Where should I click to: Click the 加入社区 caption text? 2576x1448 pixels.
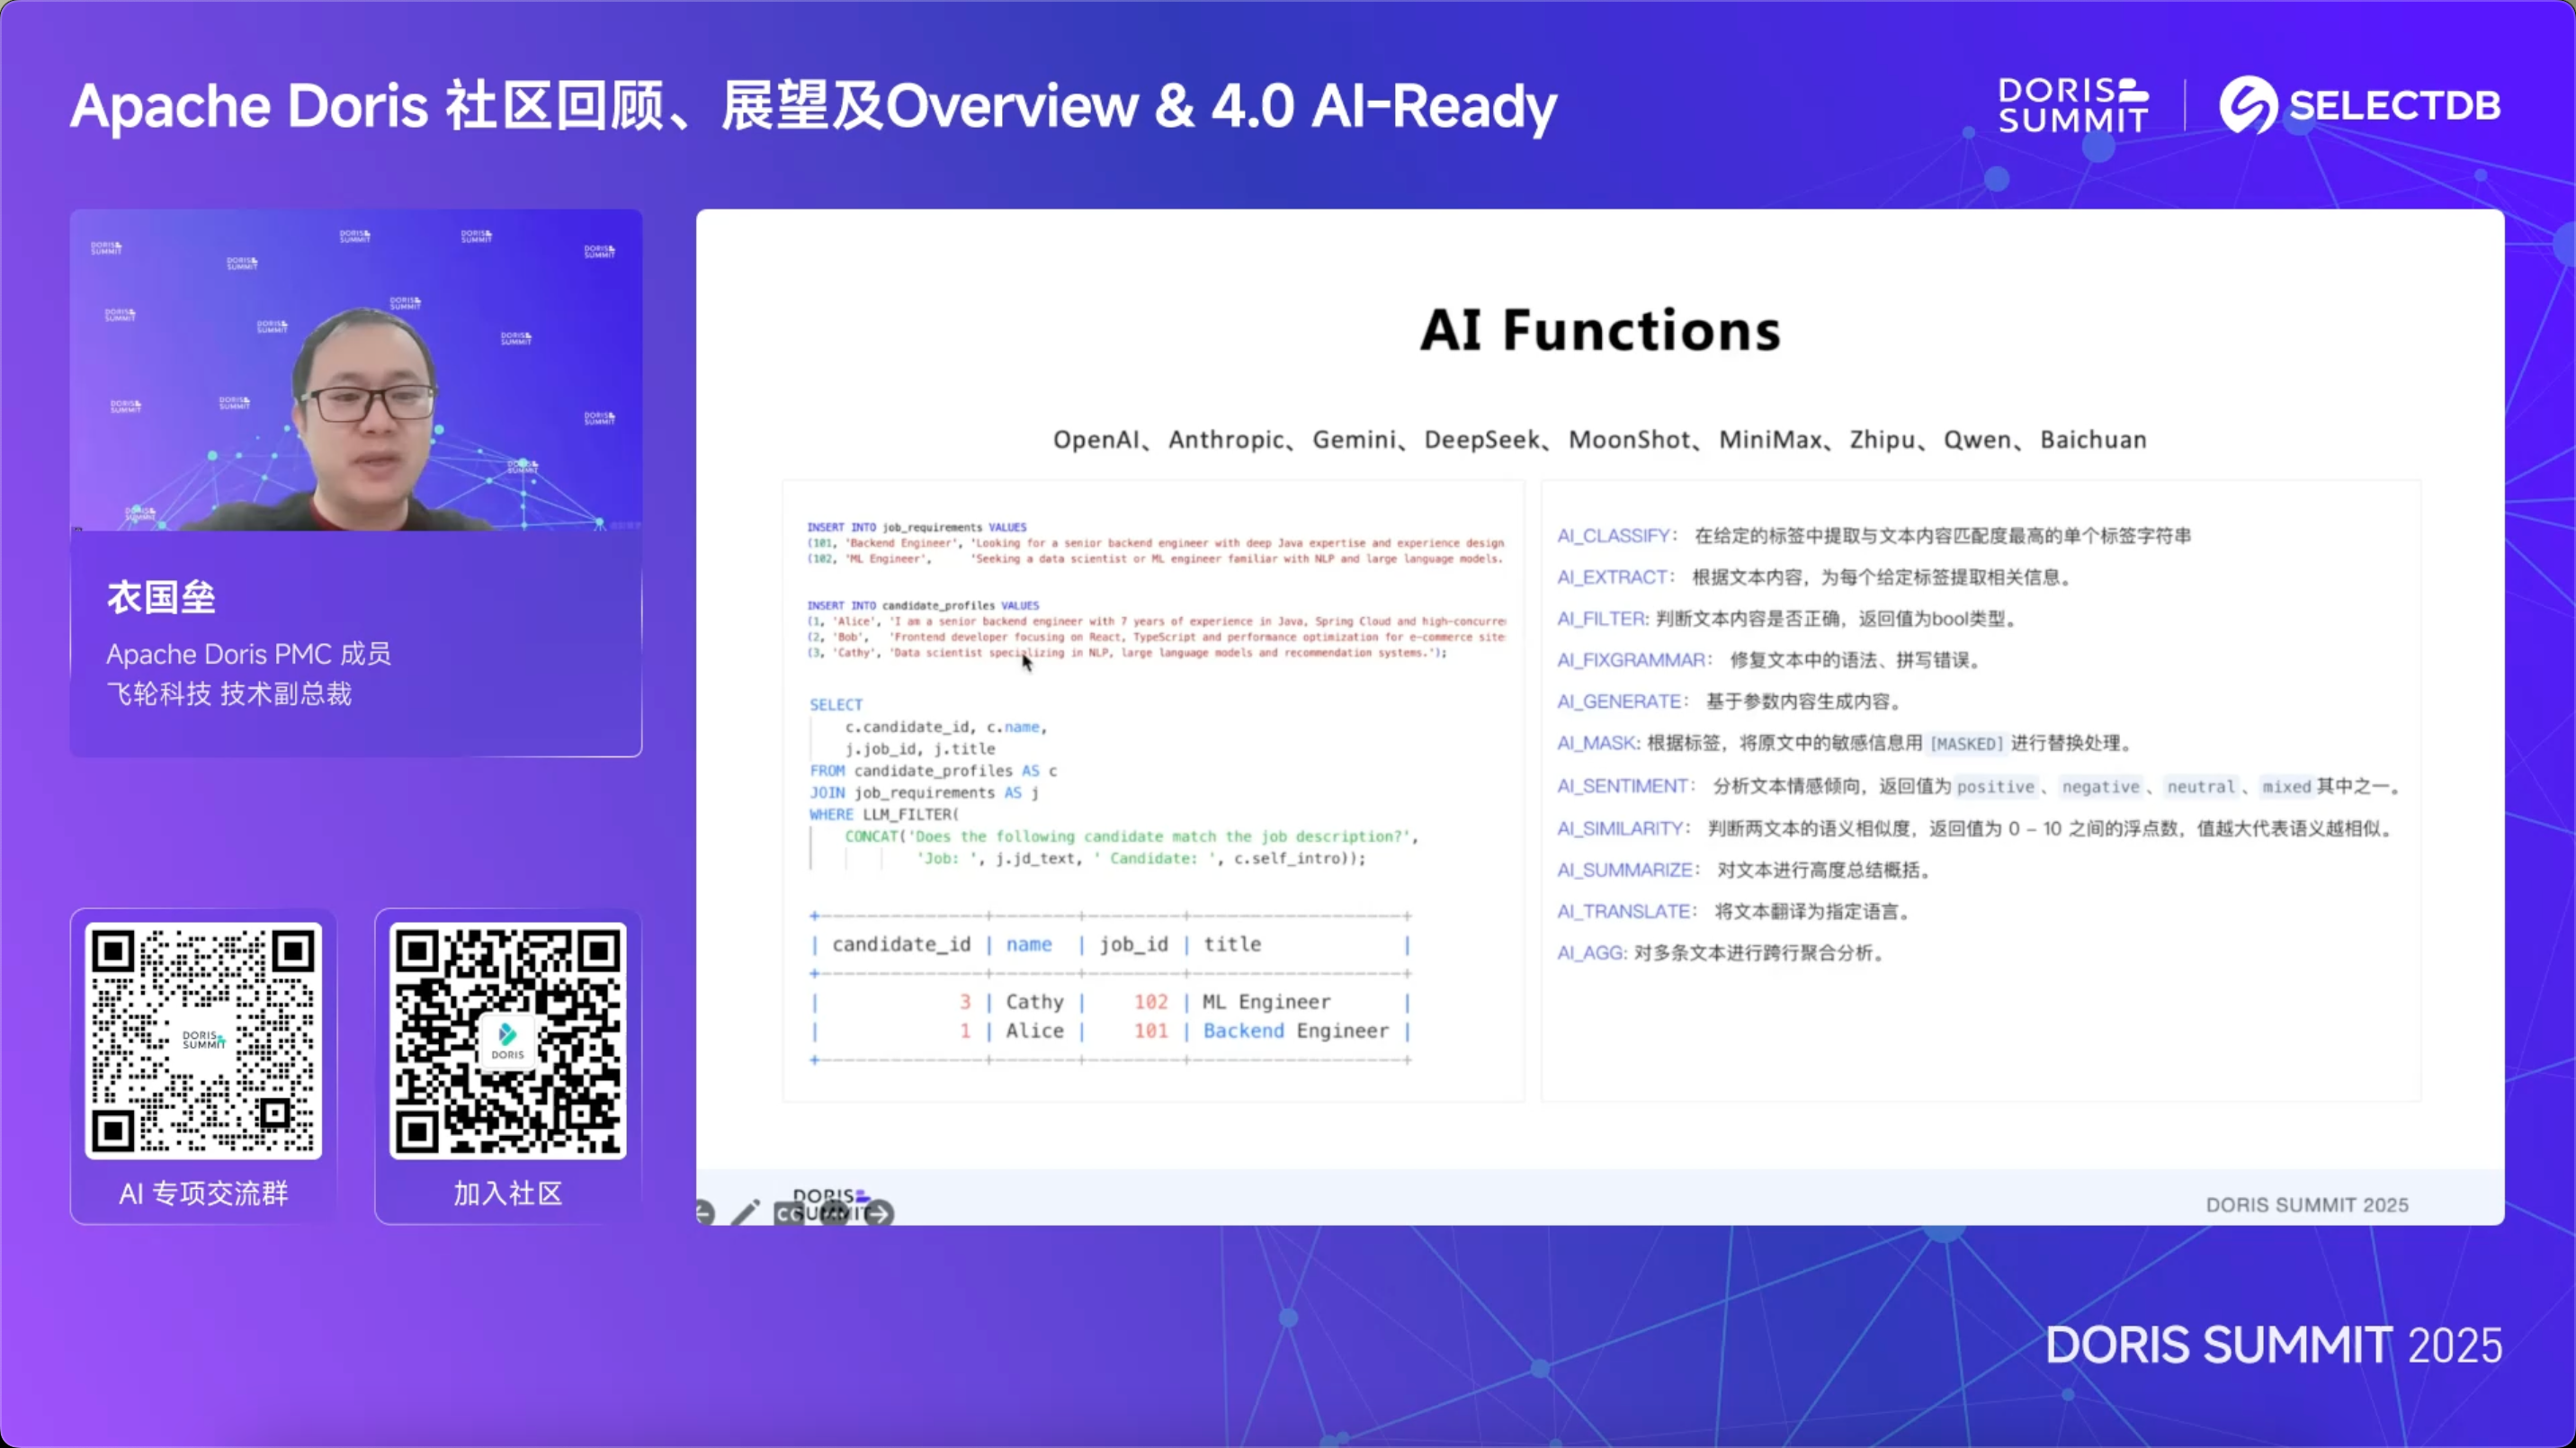[x=508, y=1193]
